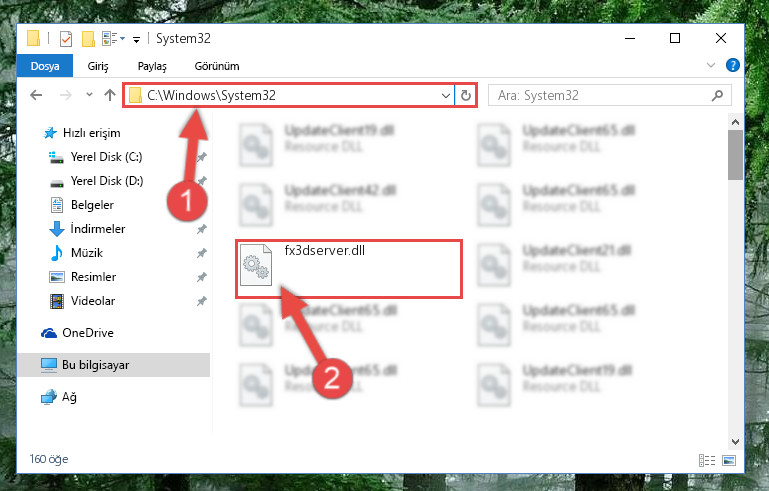Click the Properties icon in quick access toolbar

(x=66, y=39)
